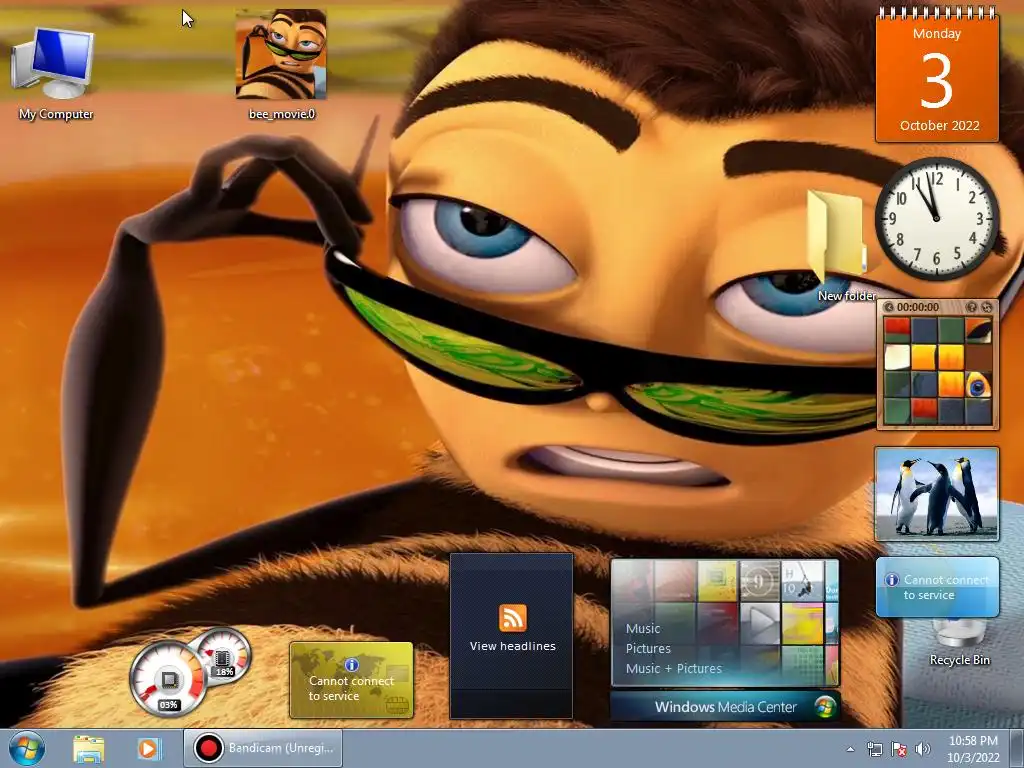Select Pictures in Media Center gadget
1024x768 pixels.
point(648,648)
